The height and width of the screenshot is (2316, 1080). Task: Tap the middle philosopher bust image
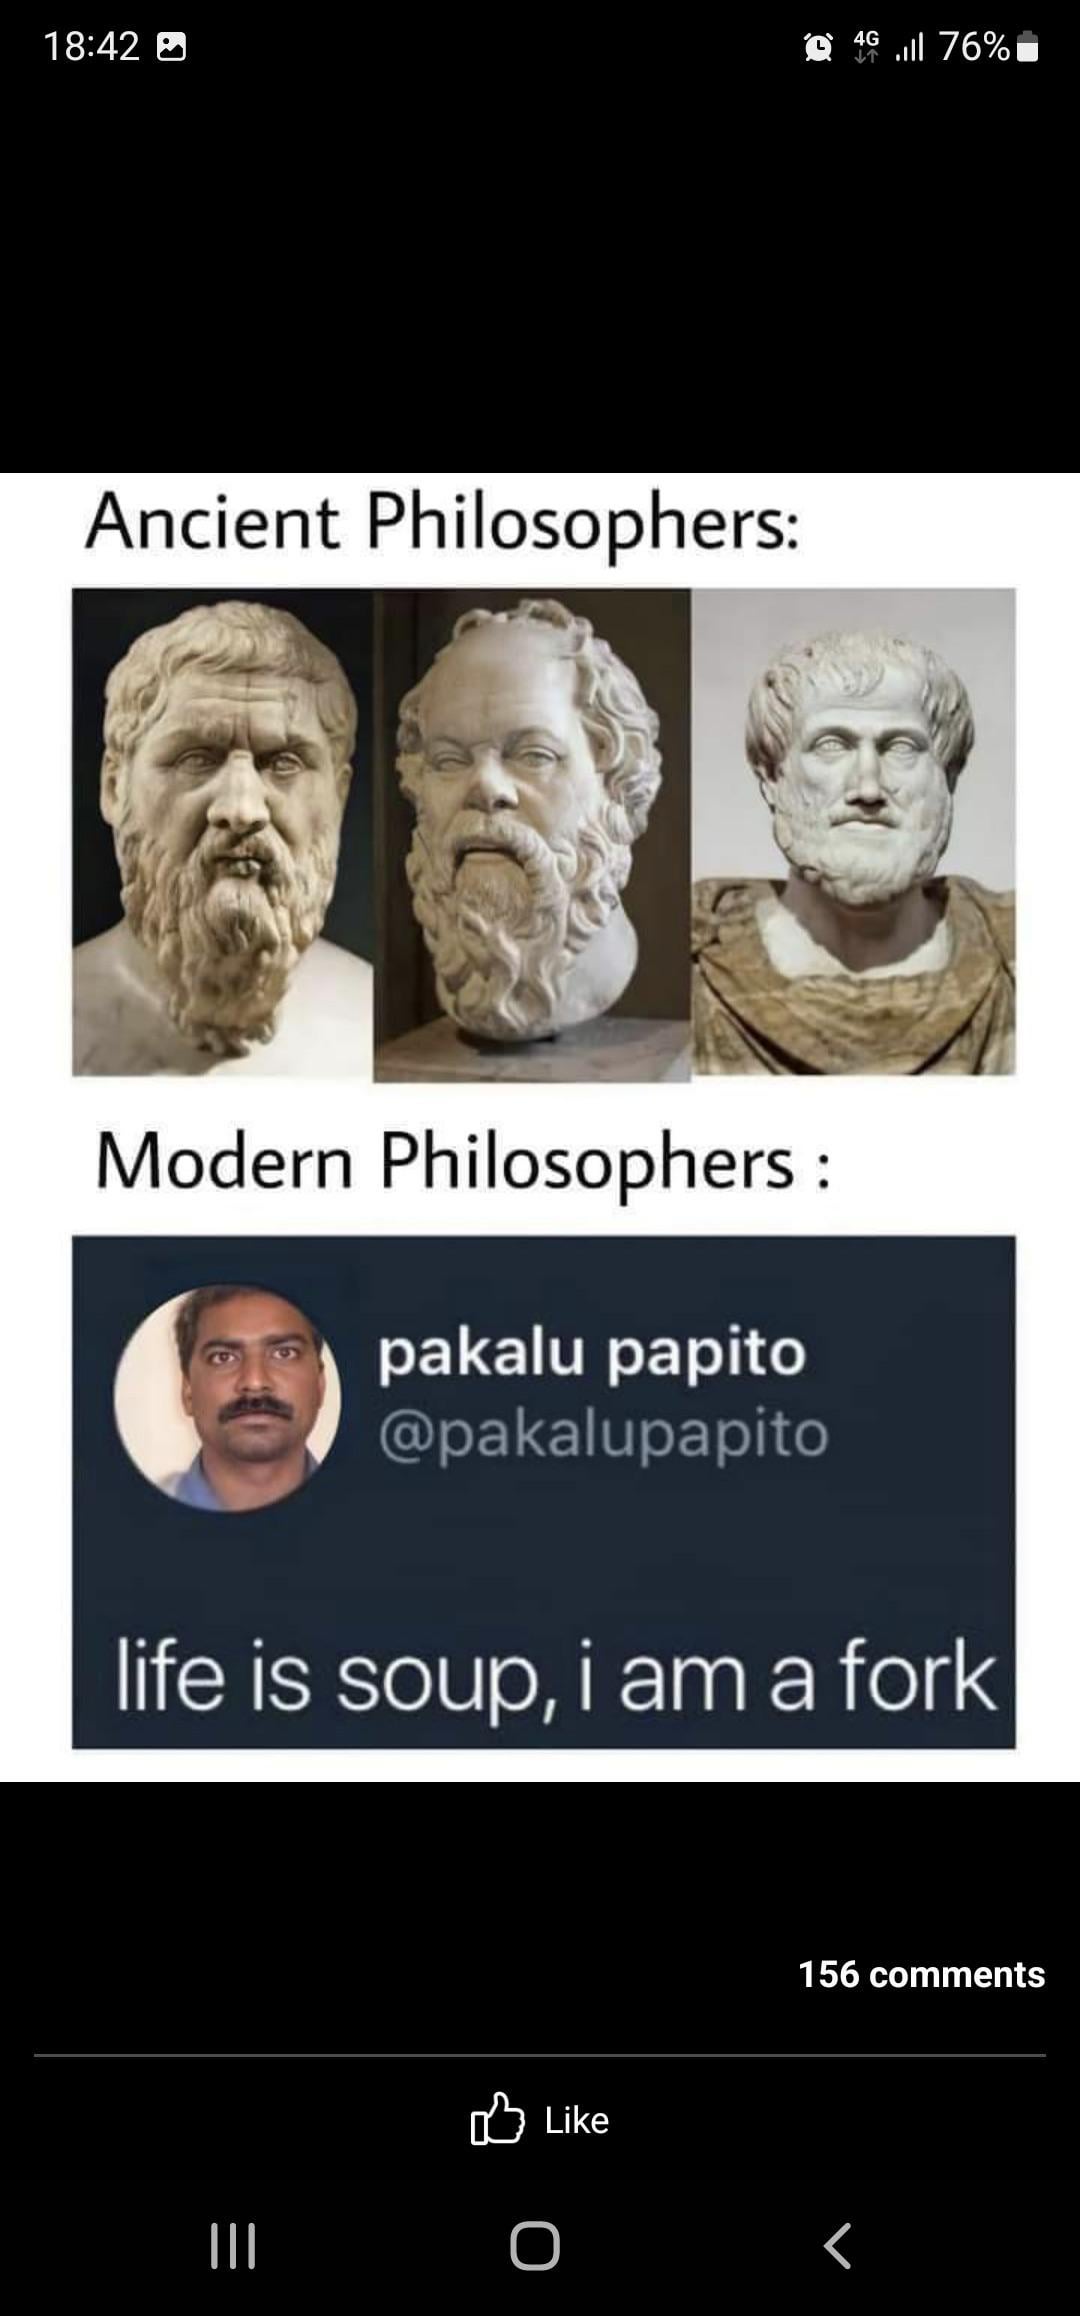532,835
